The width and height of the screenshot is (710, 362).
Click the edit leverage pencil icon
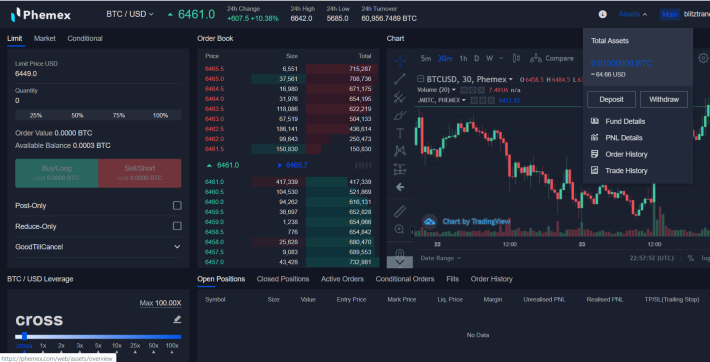click(177, 319)
